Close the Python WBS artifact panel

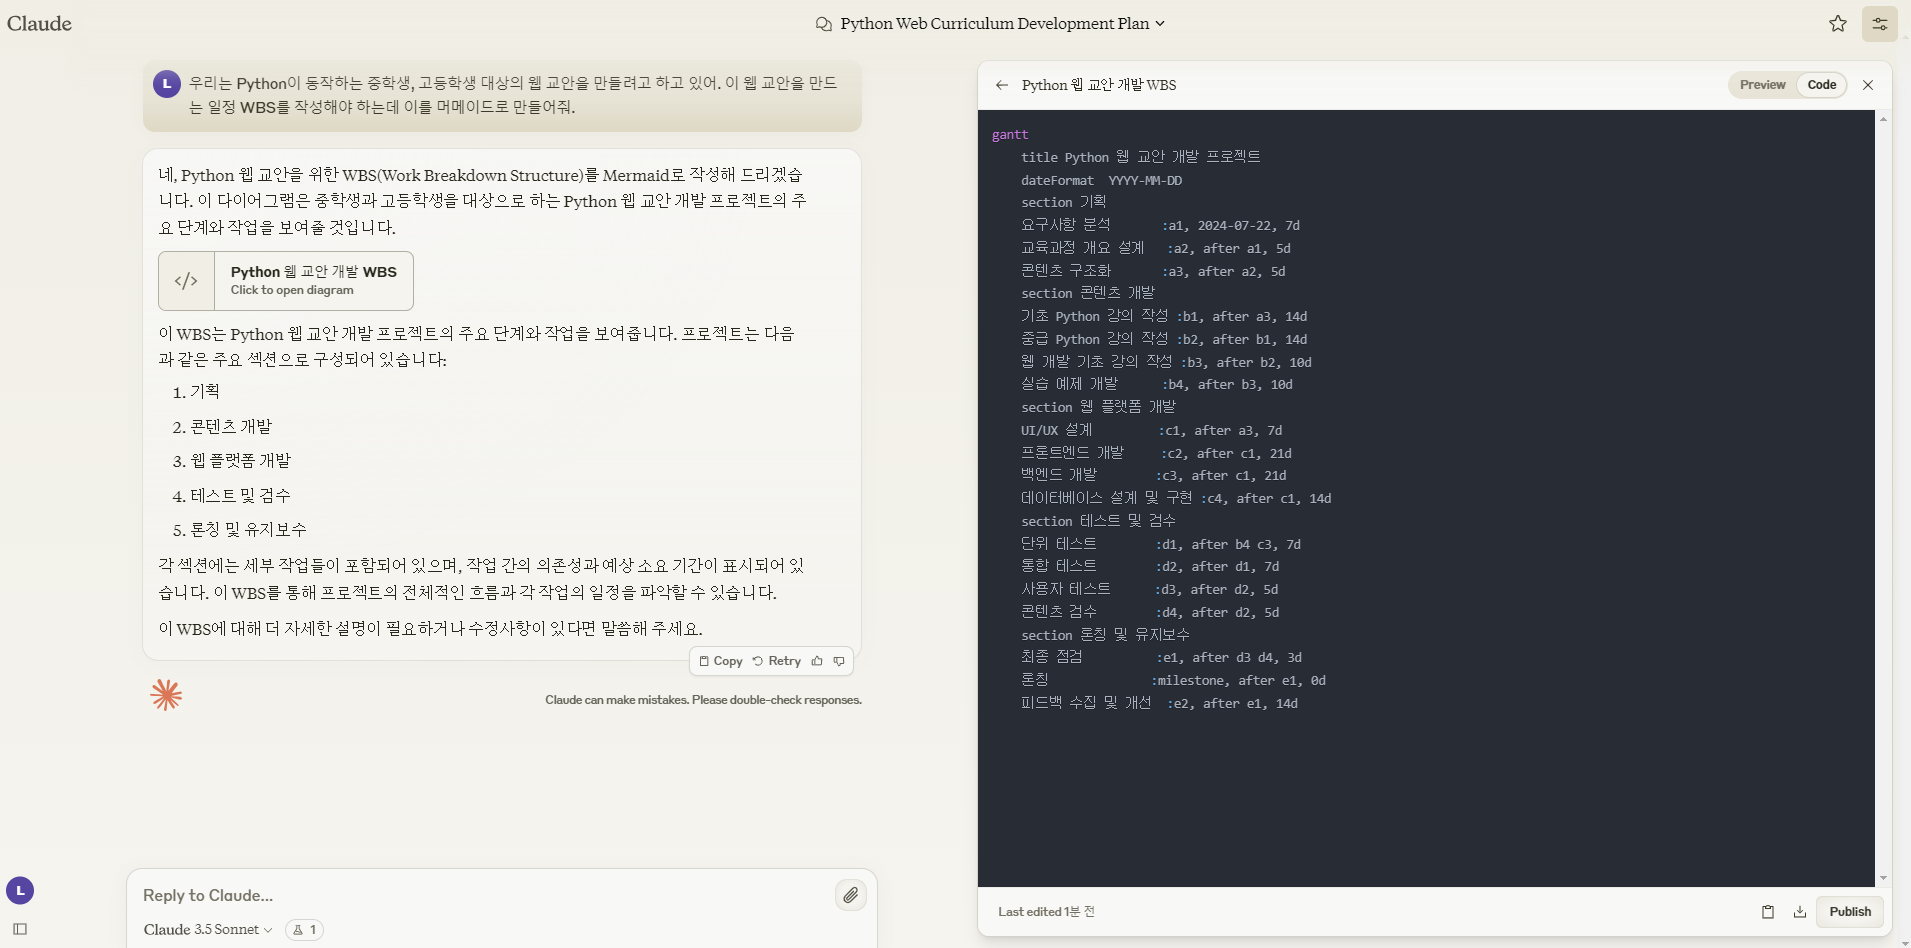(1867, 85)
